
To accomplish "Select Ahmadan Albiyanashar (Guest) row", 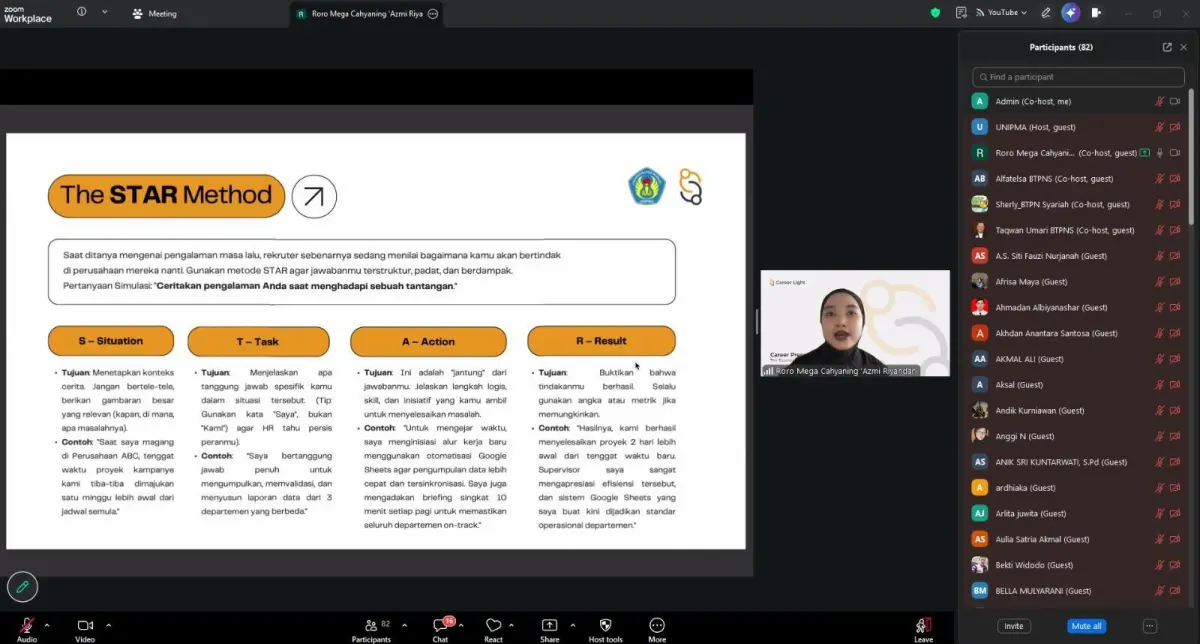I will (1077, 307).
